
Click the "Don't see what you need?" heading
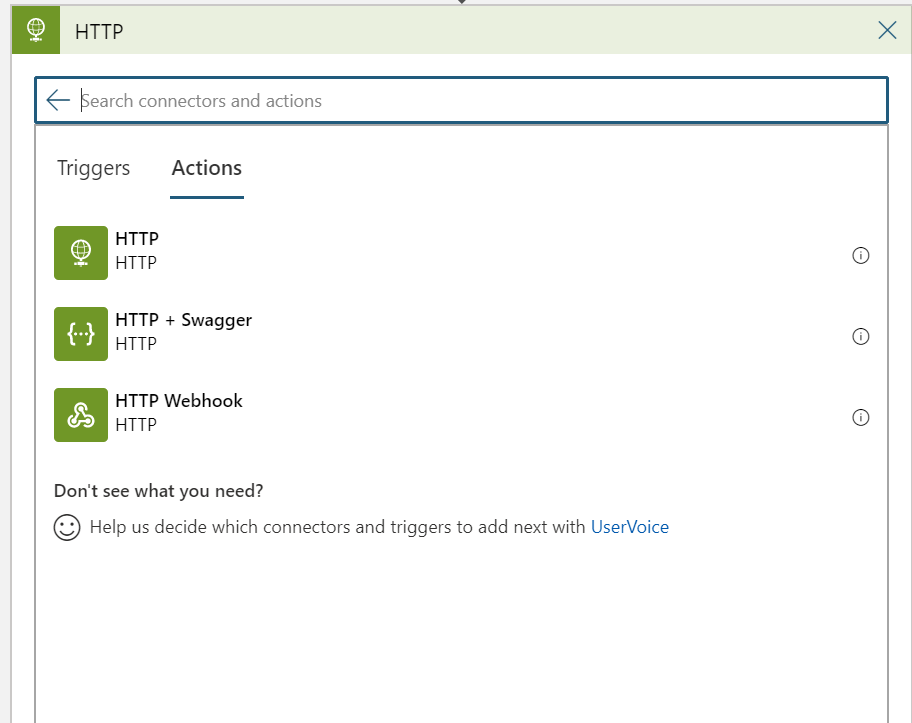[x=158, y=491]
